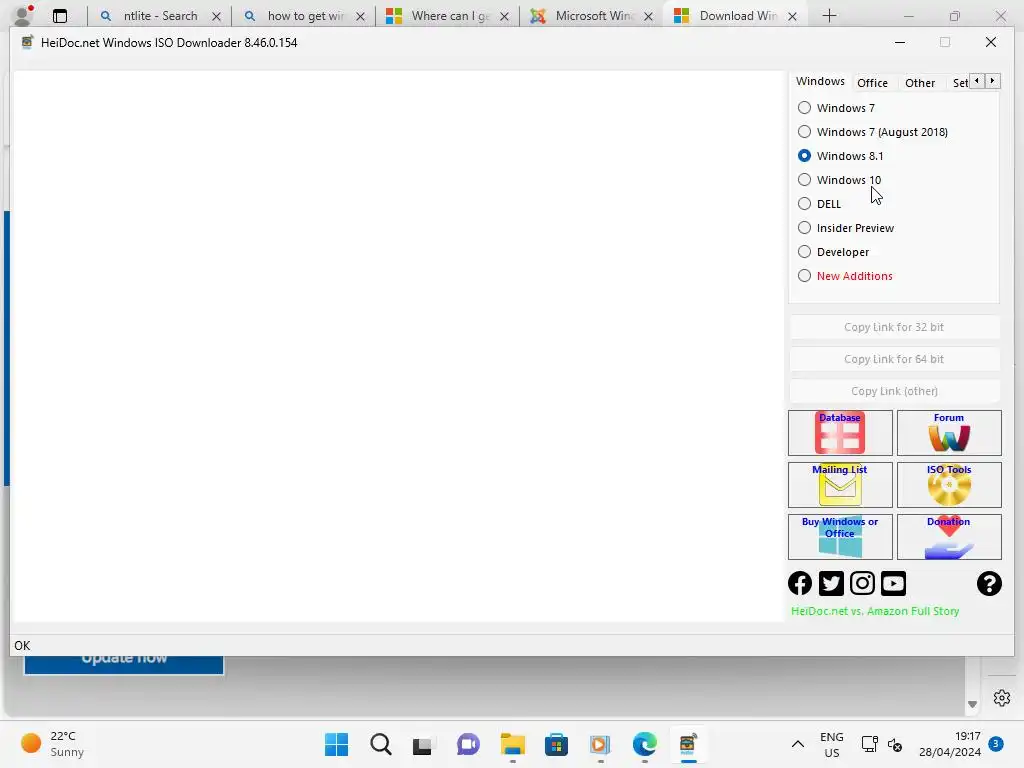
Task: Click the ISO Downloader taskbar icon
Action: (688, 744)
